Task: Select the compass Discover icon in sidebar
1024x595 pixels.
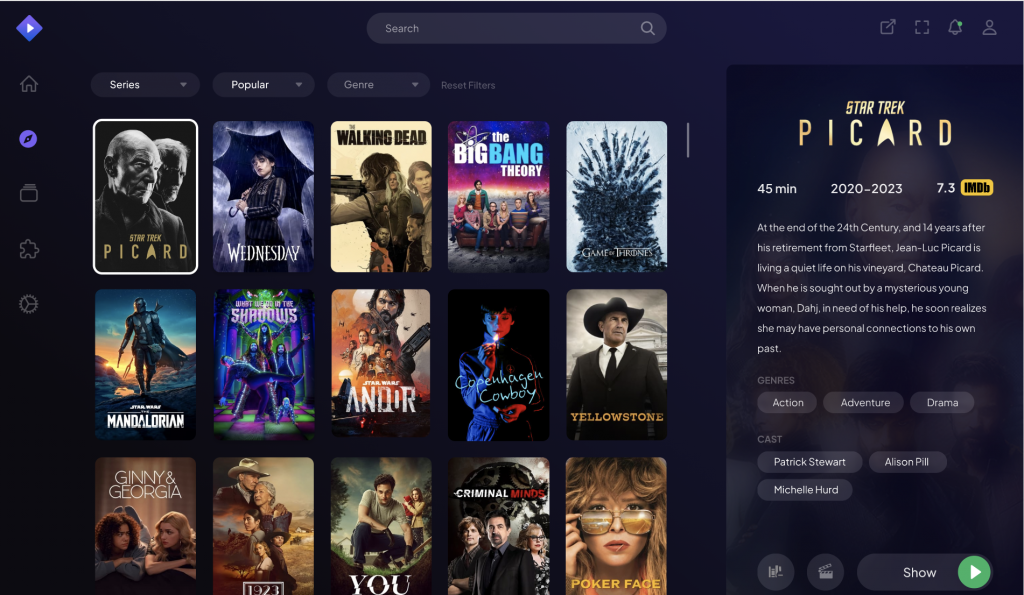Action: pos(29,139)
